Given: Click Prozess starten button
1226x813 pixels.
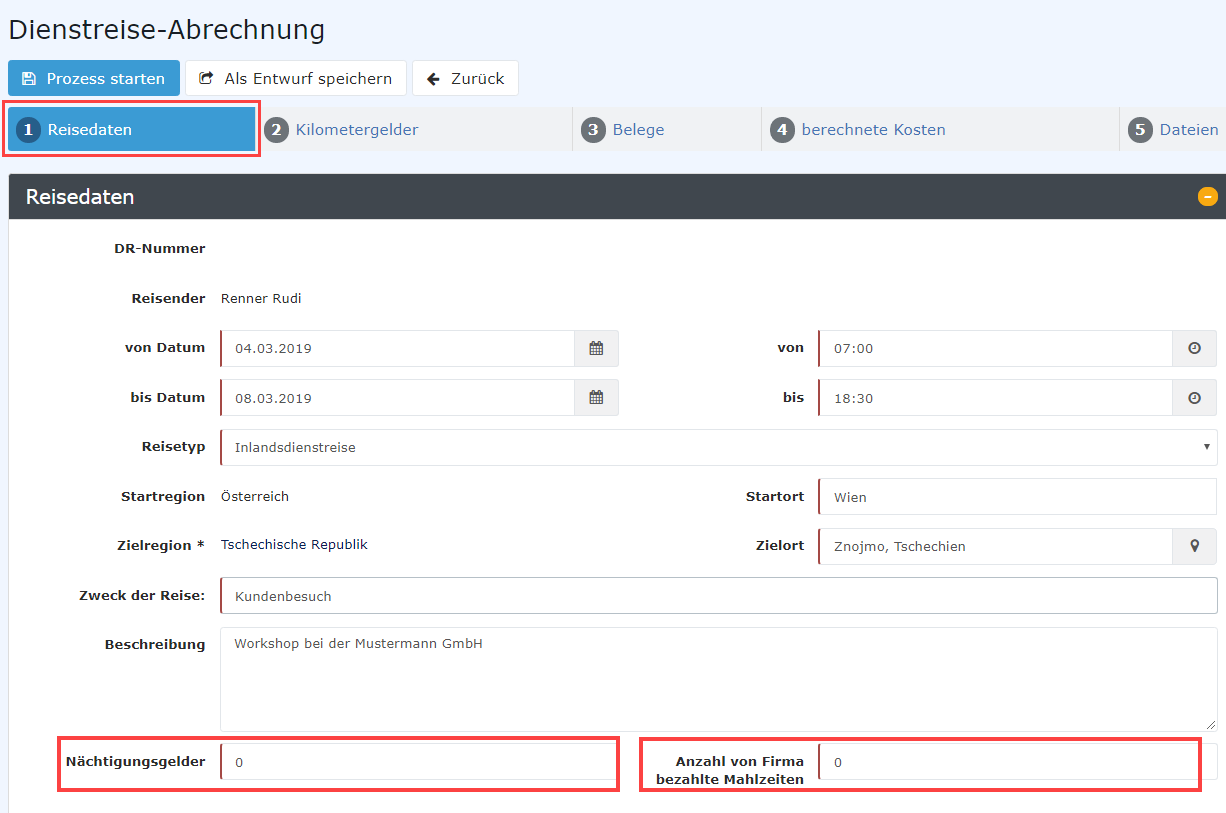Looking at the screenshot, I should 94,78.
